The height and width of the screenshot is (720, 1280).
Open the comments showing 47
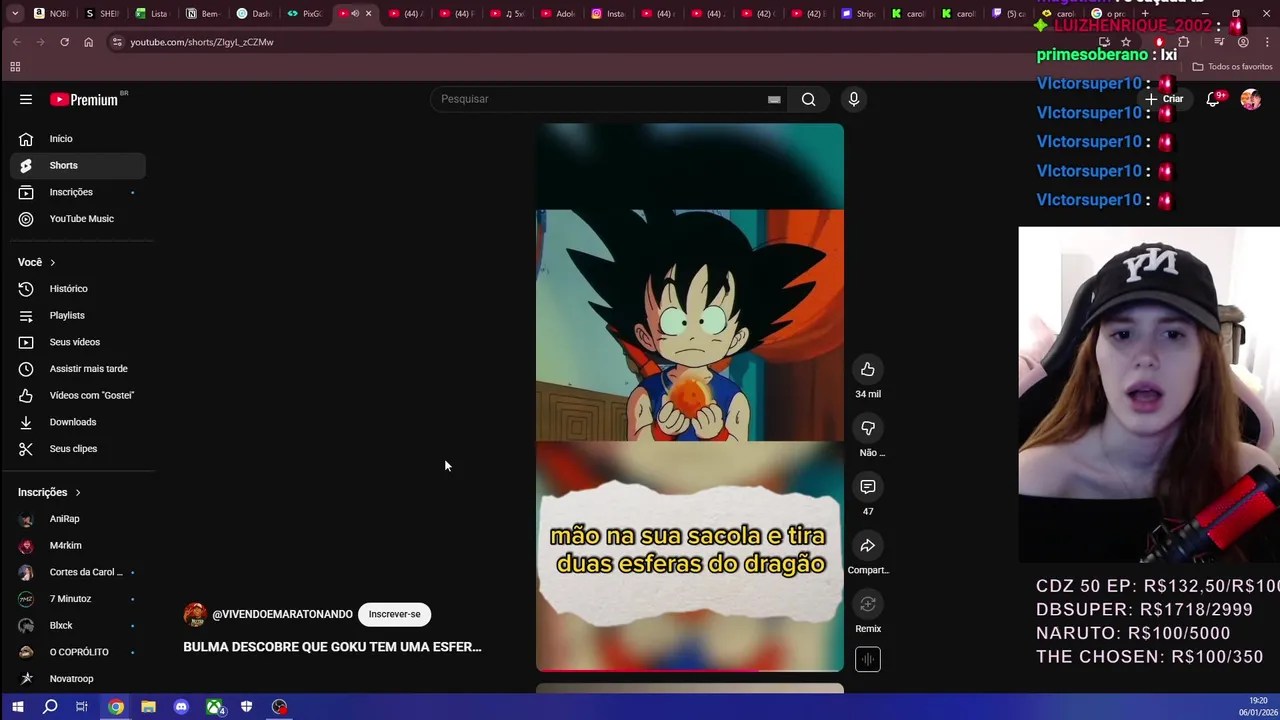[x=868, y=487]
